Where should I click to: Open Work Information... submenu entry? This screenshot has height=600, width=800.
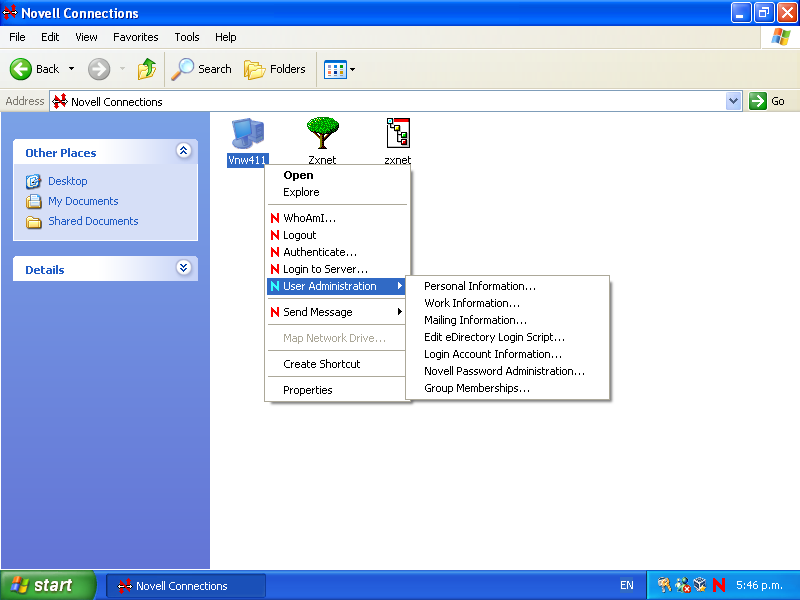(507, 303)
